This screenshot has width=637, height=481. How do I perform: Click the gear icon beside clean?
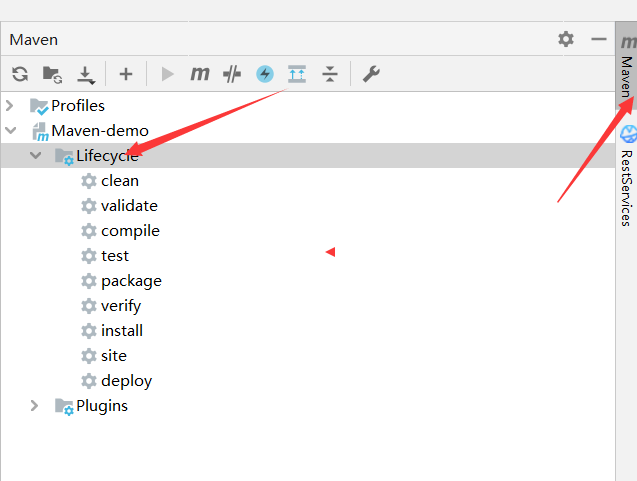click(89, 181)
